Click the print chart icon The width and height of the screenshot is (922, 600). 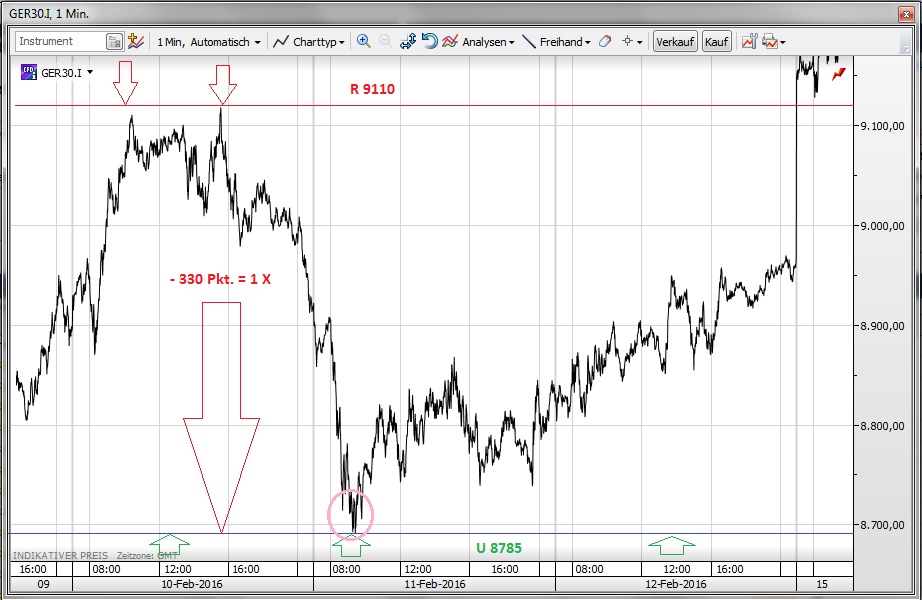point(769,41)
